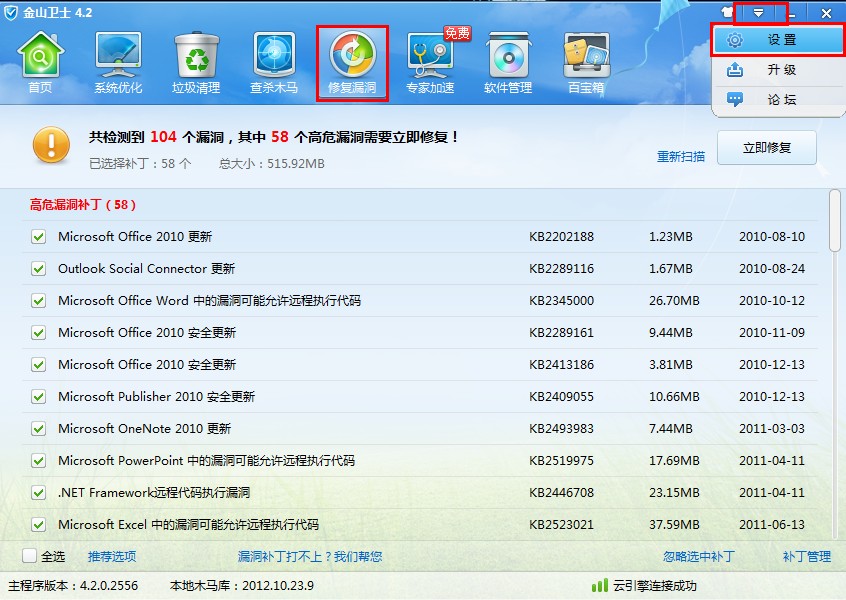Click 主程序版本：4.2.0.2556 status text
The height and width of the screenshot is (600, 846).
point(73,585)
